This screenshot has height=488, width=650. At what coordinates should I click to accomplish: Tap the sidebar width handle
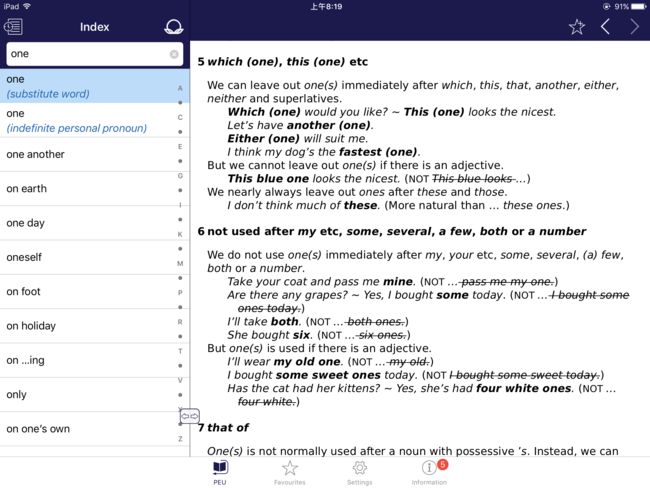point(189,416)
